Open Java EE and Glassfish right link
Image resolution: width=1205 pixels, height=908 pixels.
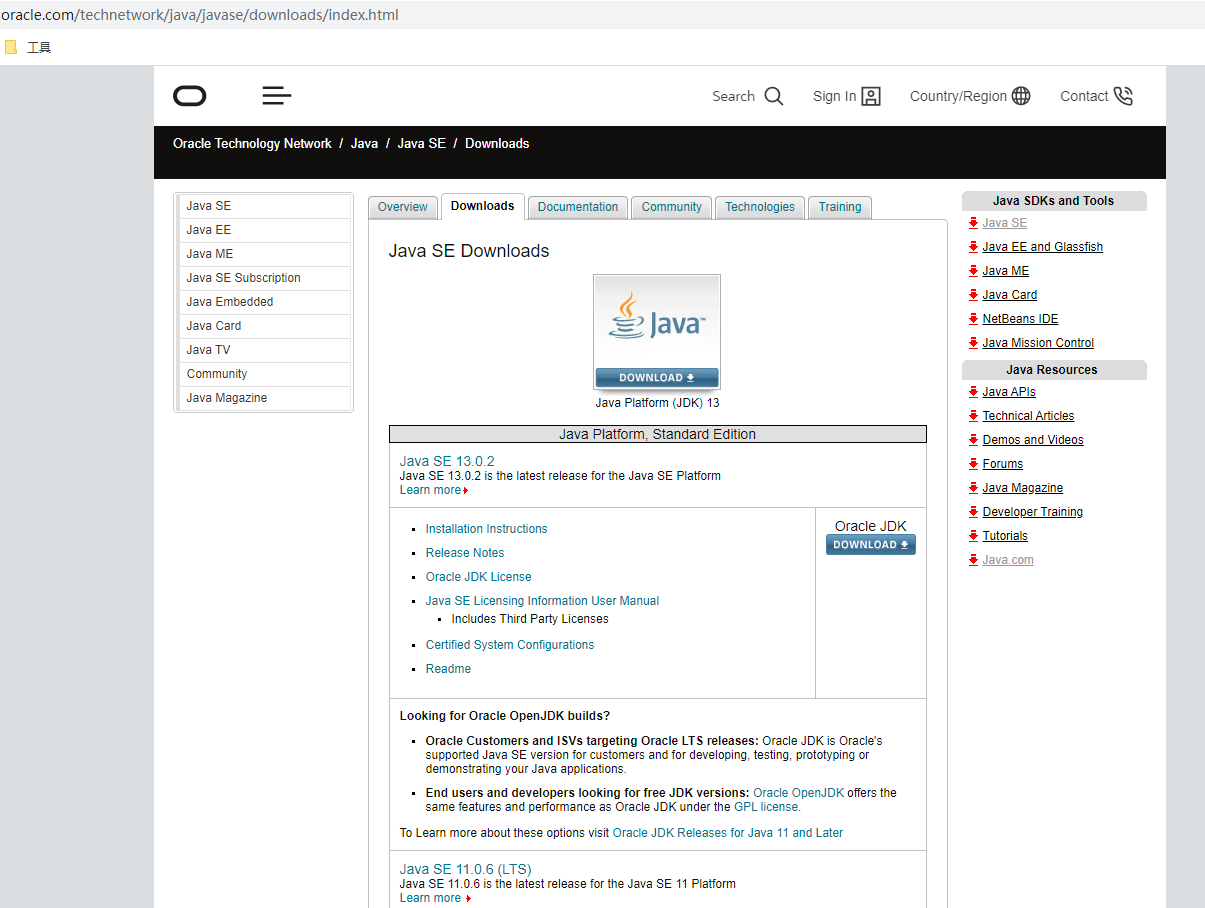pyautogui.click(x=1043, y=247)
